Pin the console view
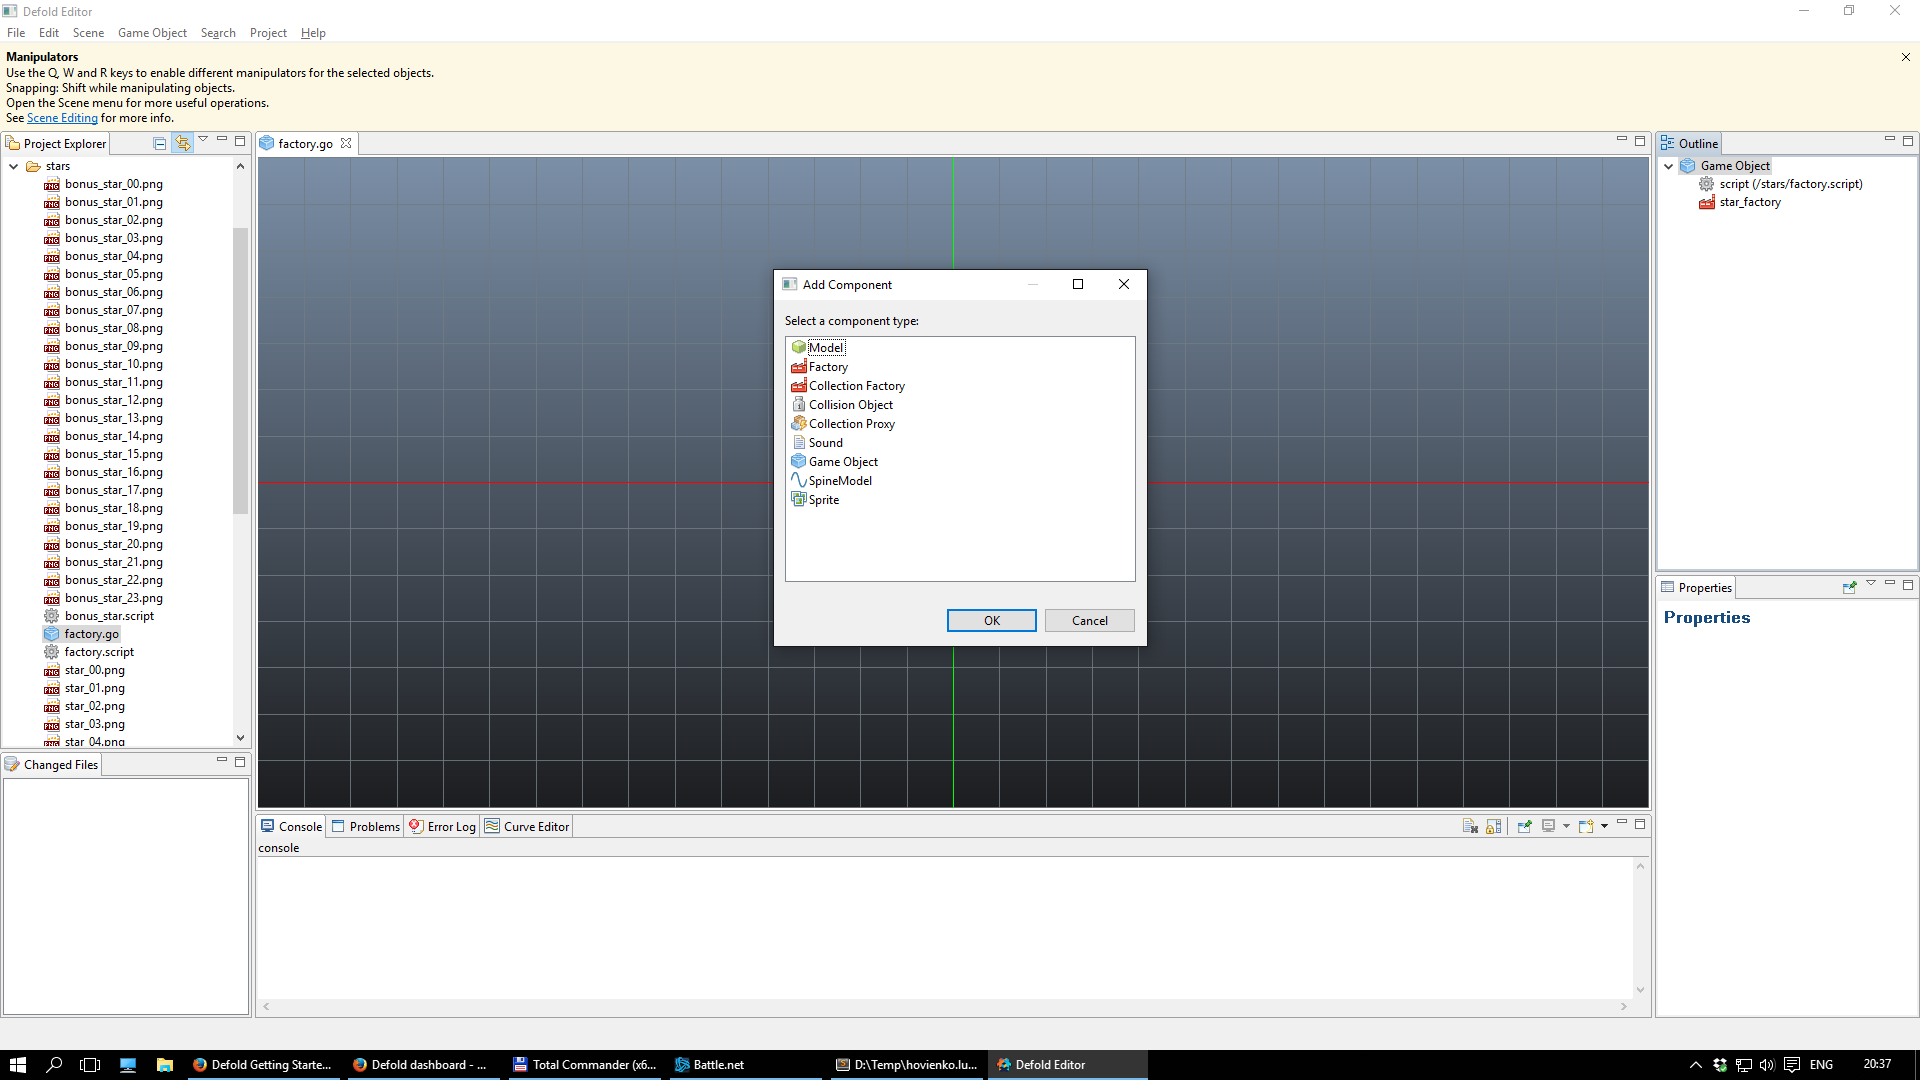The width and height of the screenshot is (1920, 1080). (1524, 826)
